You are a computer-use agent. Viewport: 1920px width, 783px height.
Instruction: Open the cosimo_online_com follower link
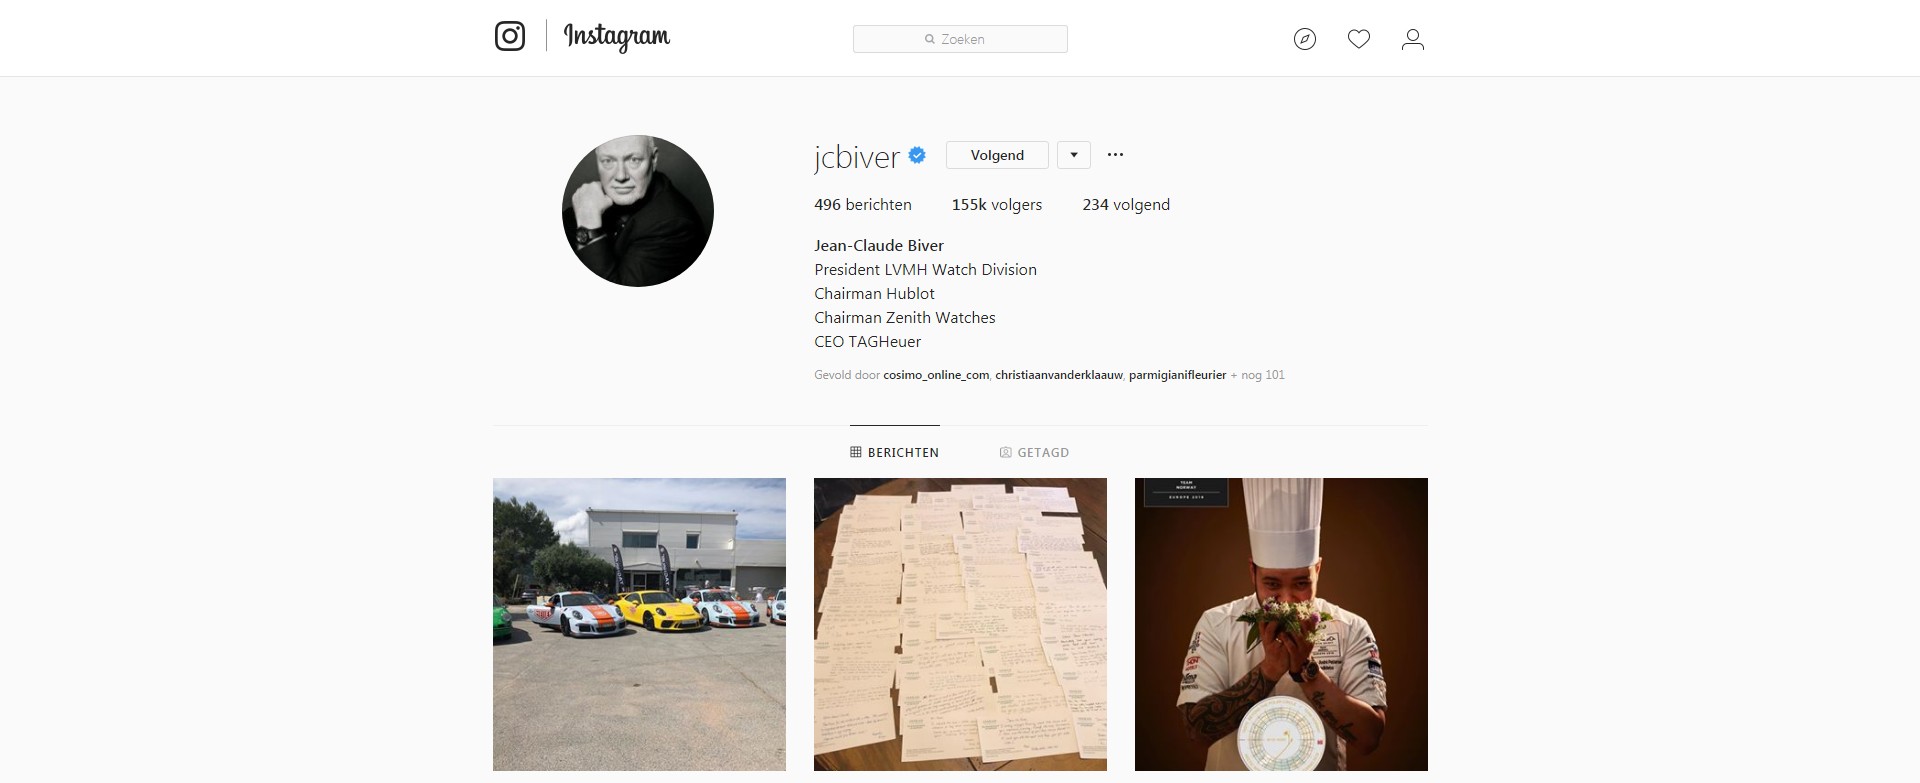(x=936, y=375)
